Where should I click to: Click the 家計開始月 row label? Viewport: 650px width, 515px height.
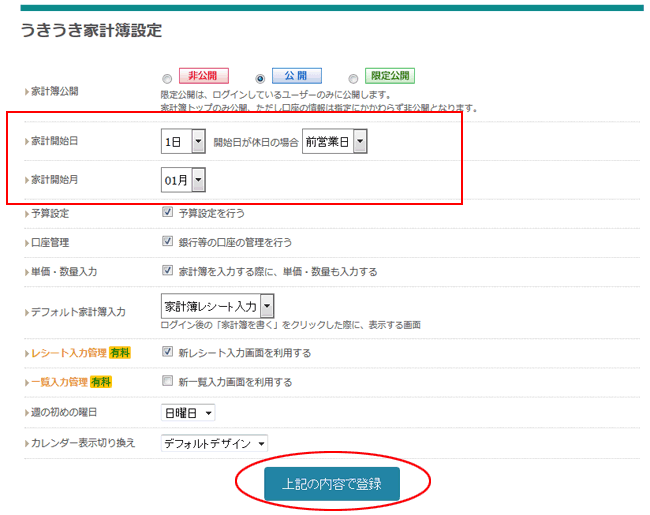pyautogui.click(x=54, y=180)
